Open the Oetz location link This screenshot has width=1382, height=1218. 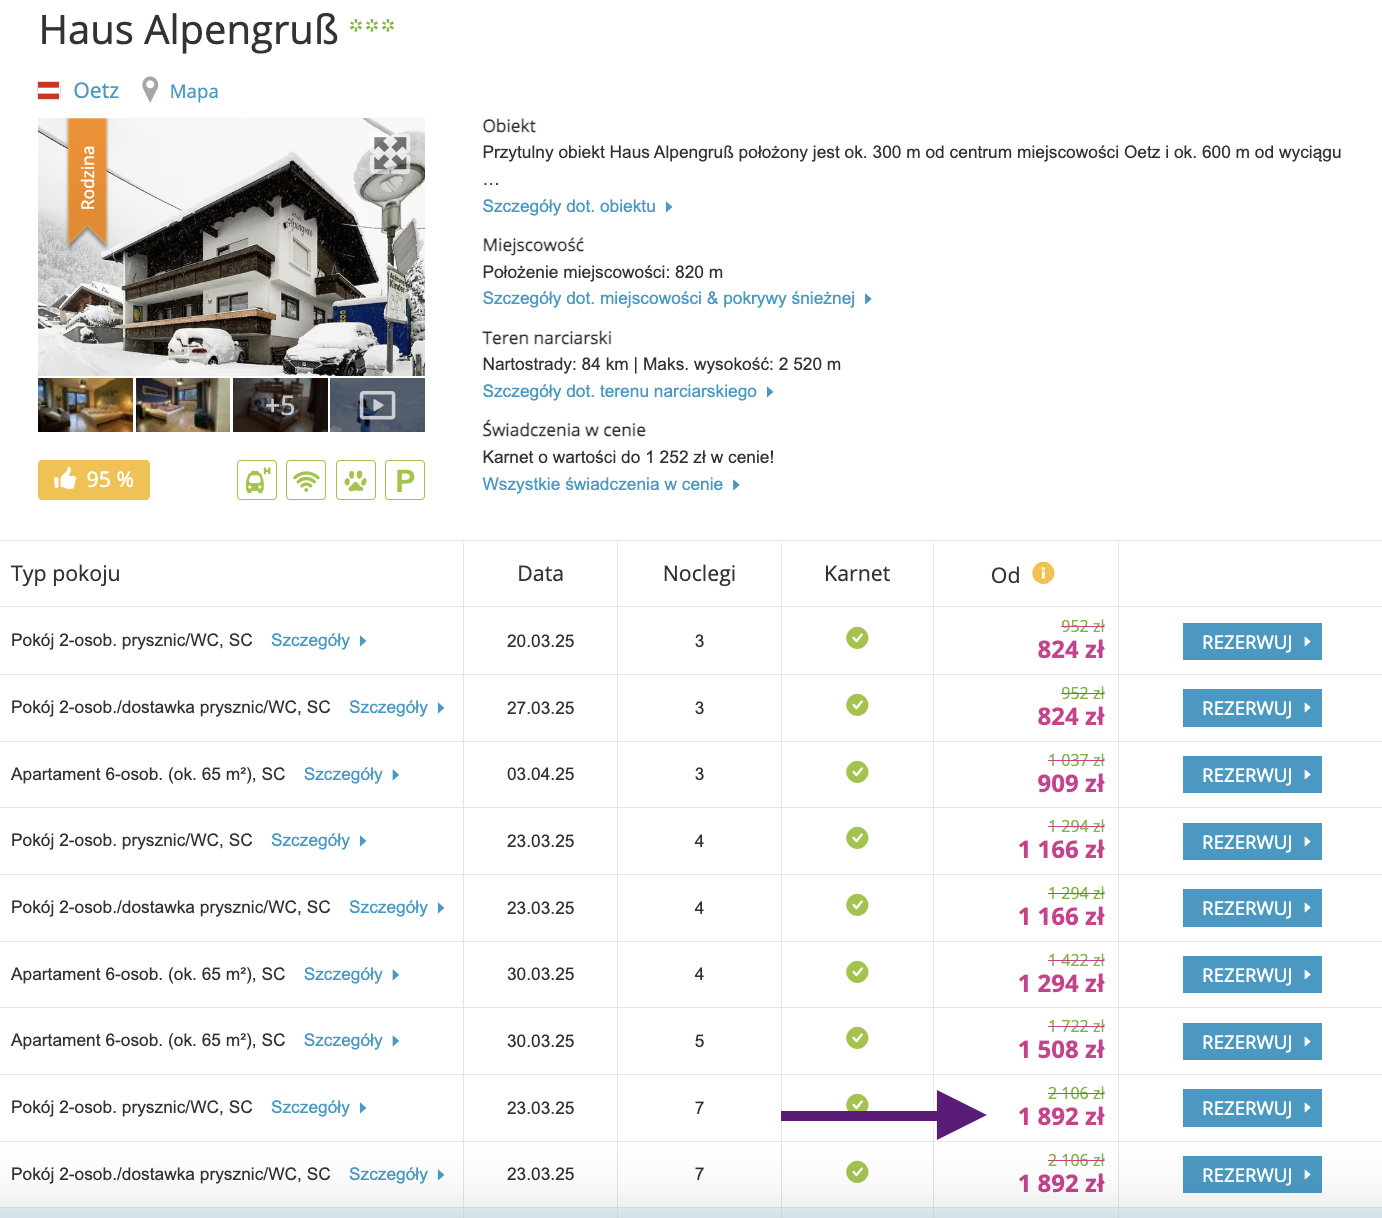click(96, 91)
